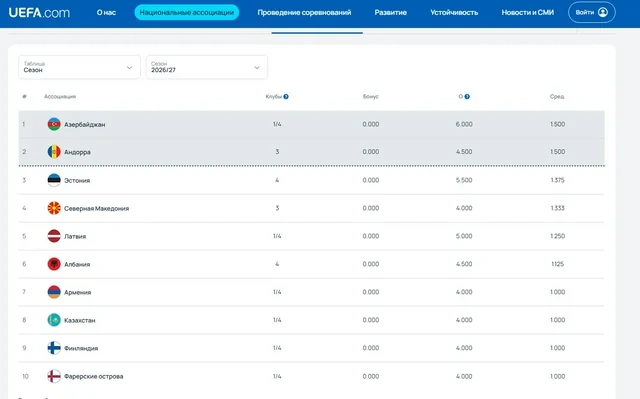Viewport: 640px width, 399px height.
Task: Open Новости и СМИ menu
Action: point(527,13)
